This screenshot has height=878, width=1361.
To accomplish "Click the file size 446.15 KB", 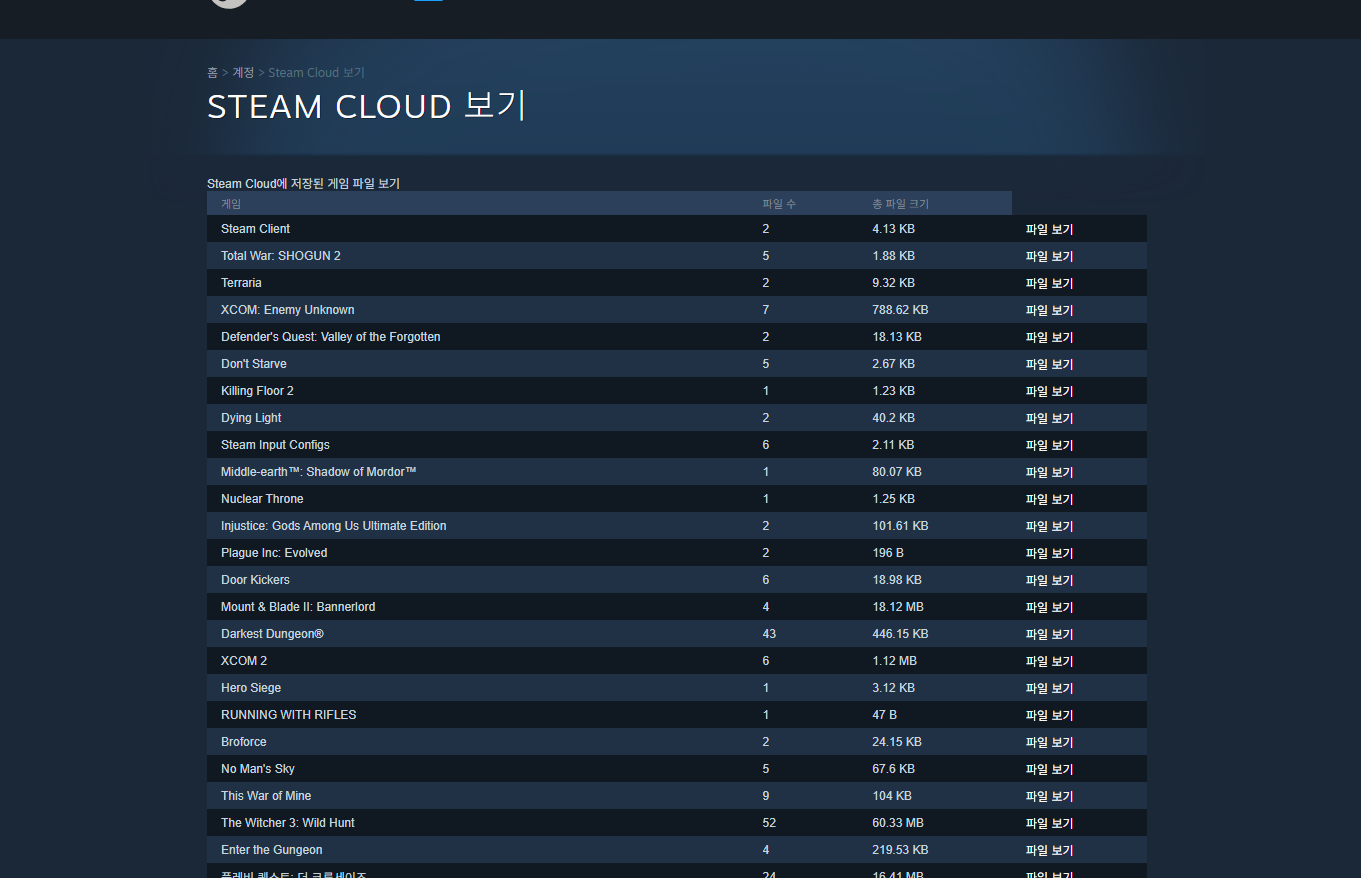I will pos(900,634).
